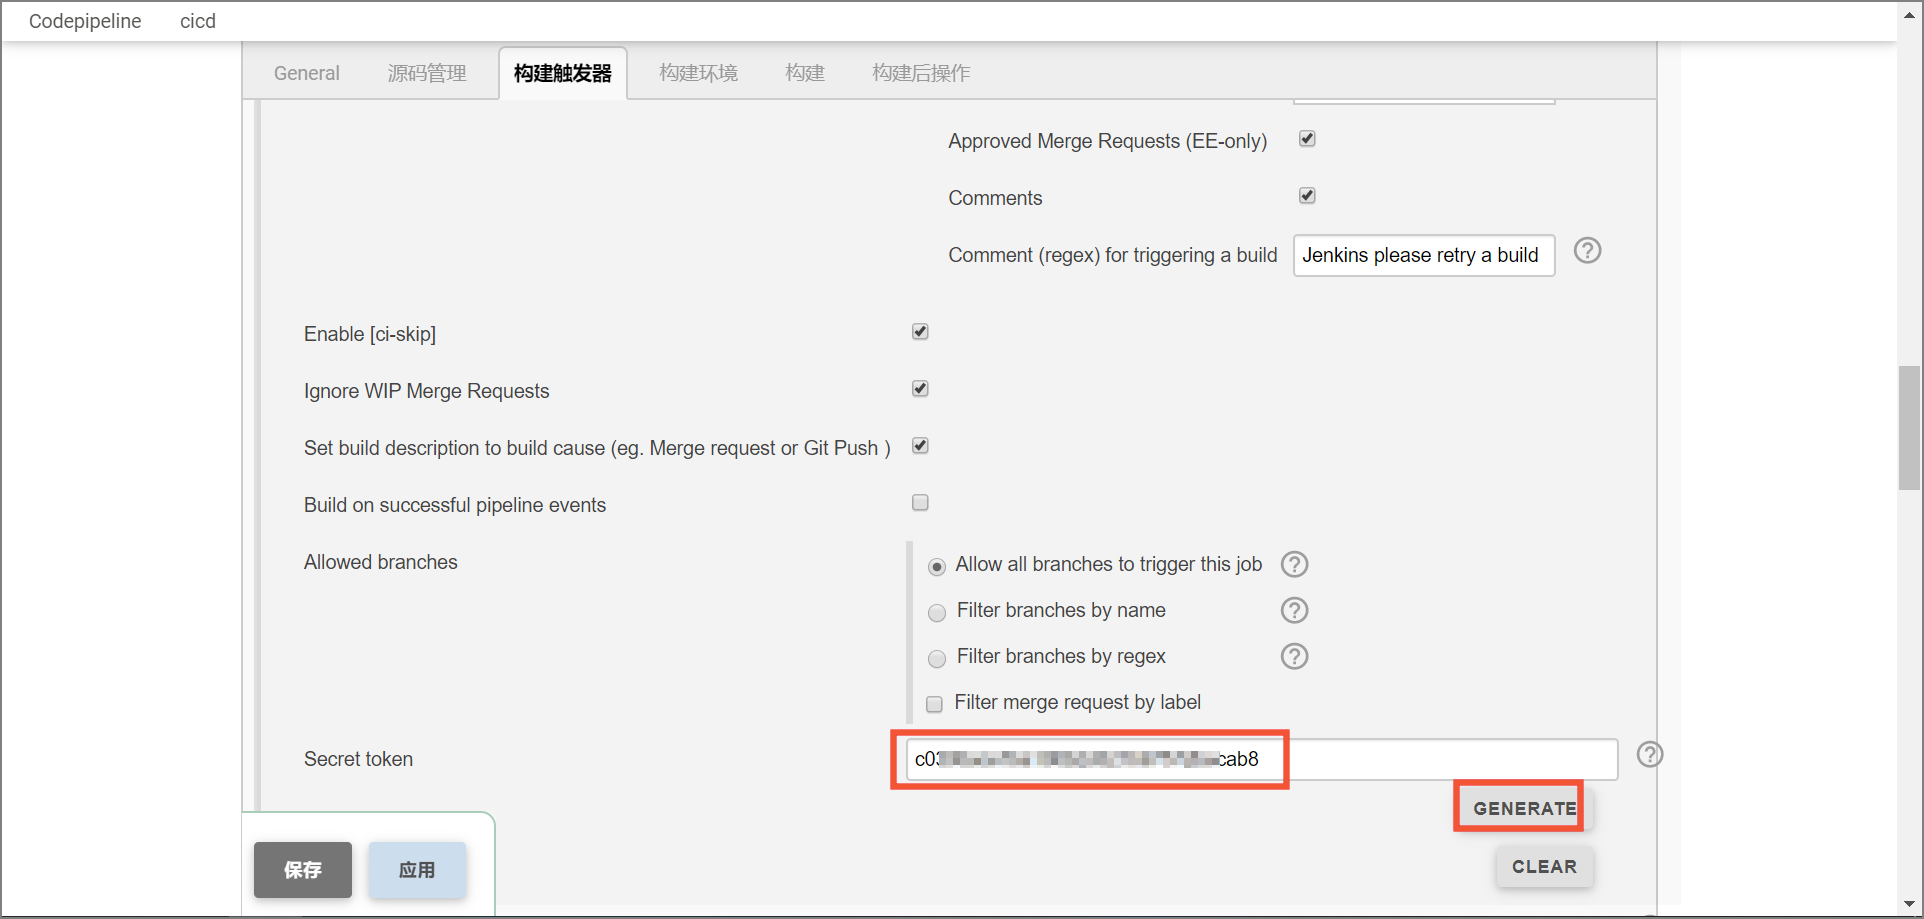Uncheck Set build description to build cause
The image size is (1924, 919).
[920, 446]
